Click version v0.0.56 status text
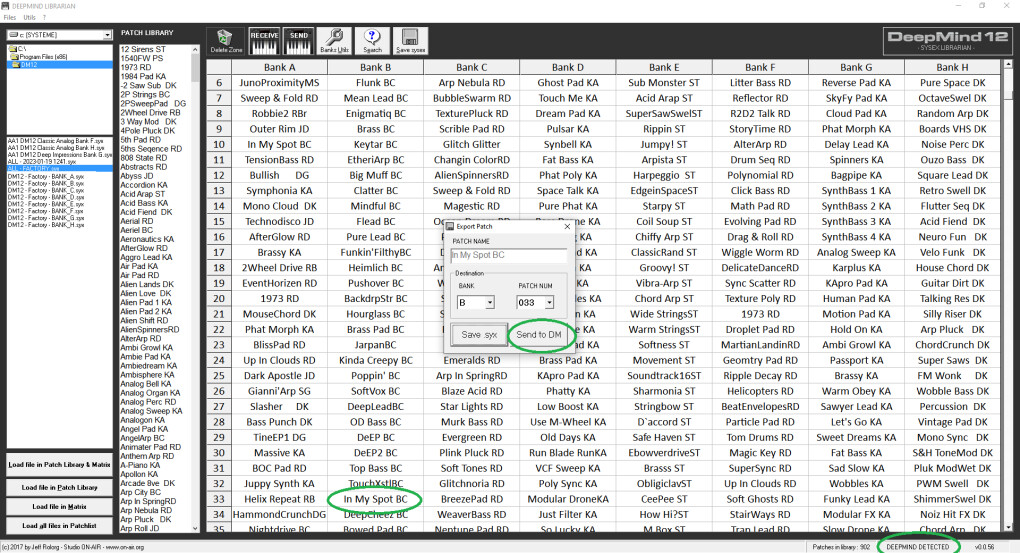Screen dimensions: 1020x553 pyautogui.click(x=984, y=547)
